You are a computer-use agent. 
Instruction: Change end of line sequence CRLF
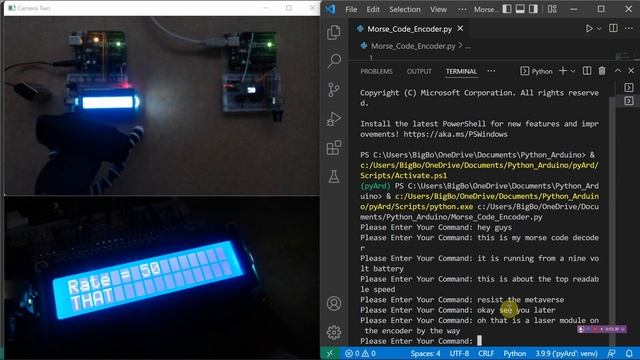pyautogui.click(x=486, y=353)
